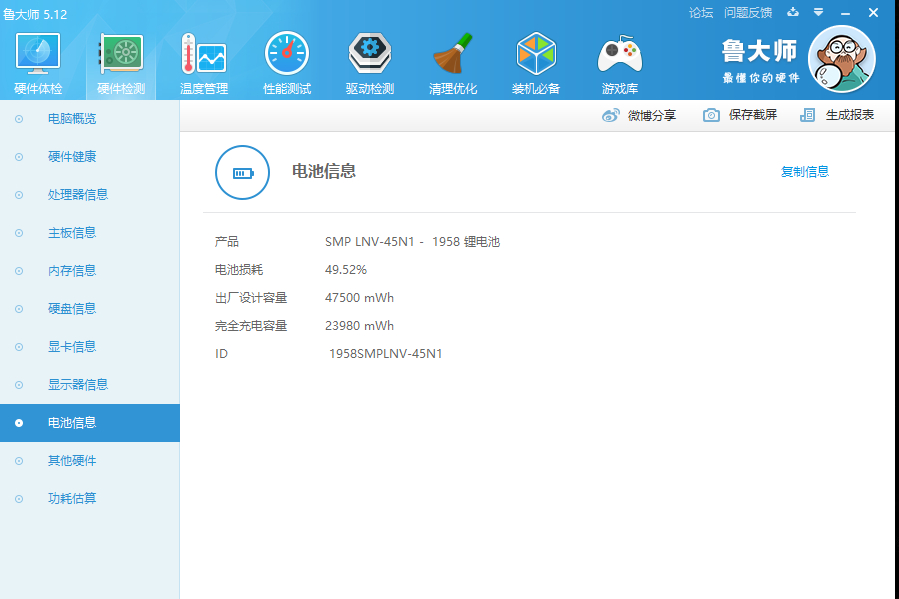This screenshot has height=599, width=899.
Task: Click battery wear value 49.52%
Action: point(346,270)
